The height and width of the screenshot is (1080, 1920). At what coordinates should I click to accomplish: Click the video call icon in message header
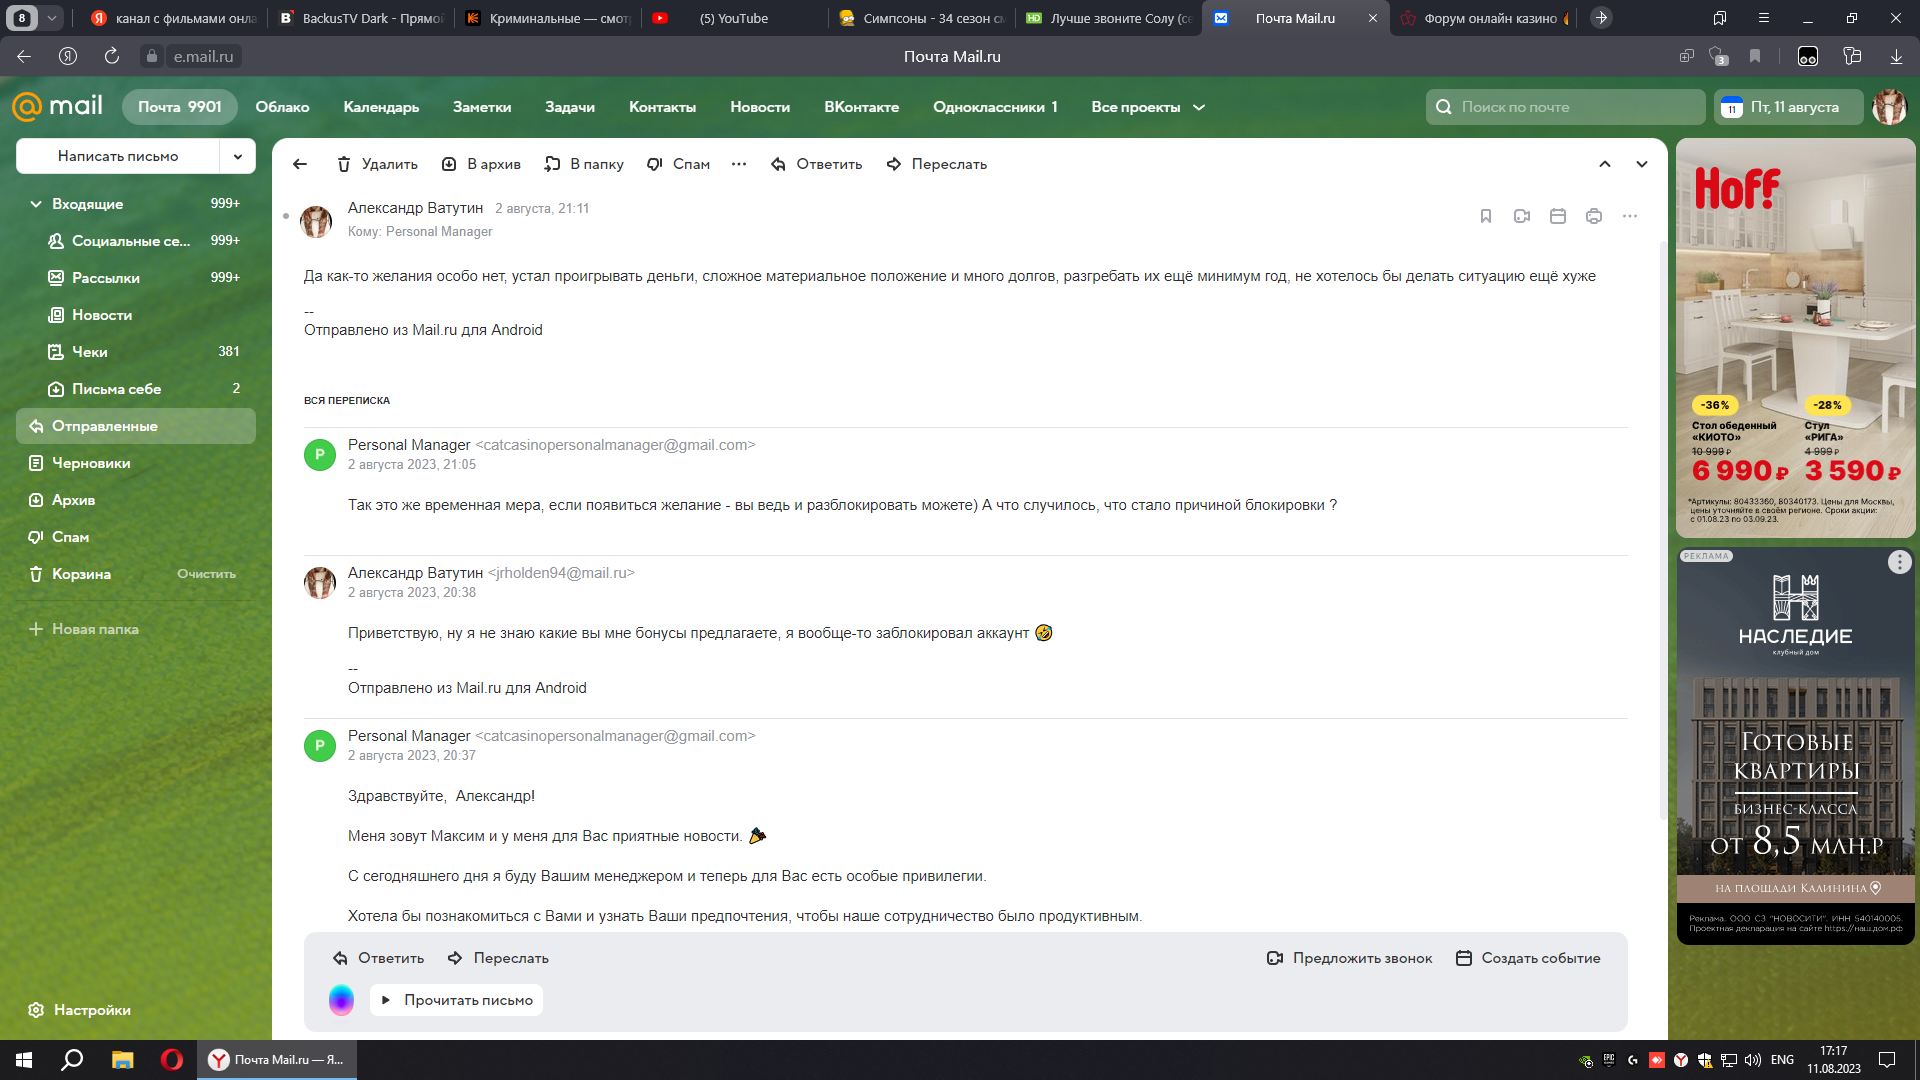coord(1522,216)
